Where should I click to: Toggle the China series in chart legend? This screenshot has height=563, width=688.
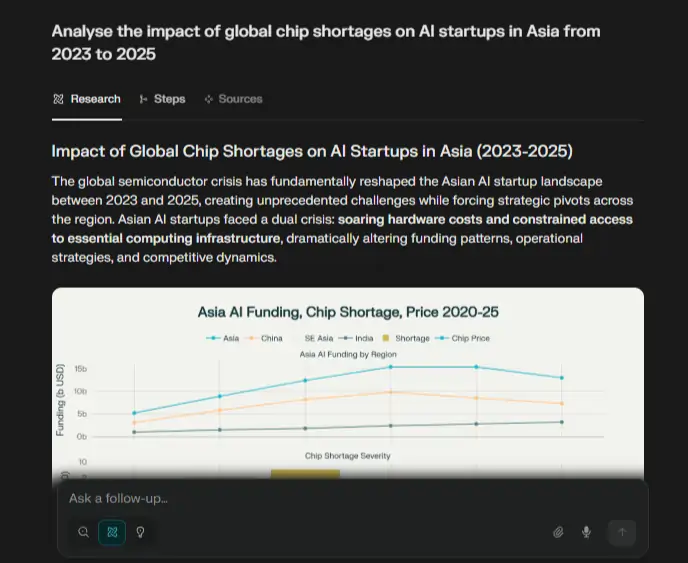(x=265, y=338)
